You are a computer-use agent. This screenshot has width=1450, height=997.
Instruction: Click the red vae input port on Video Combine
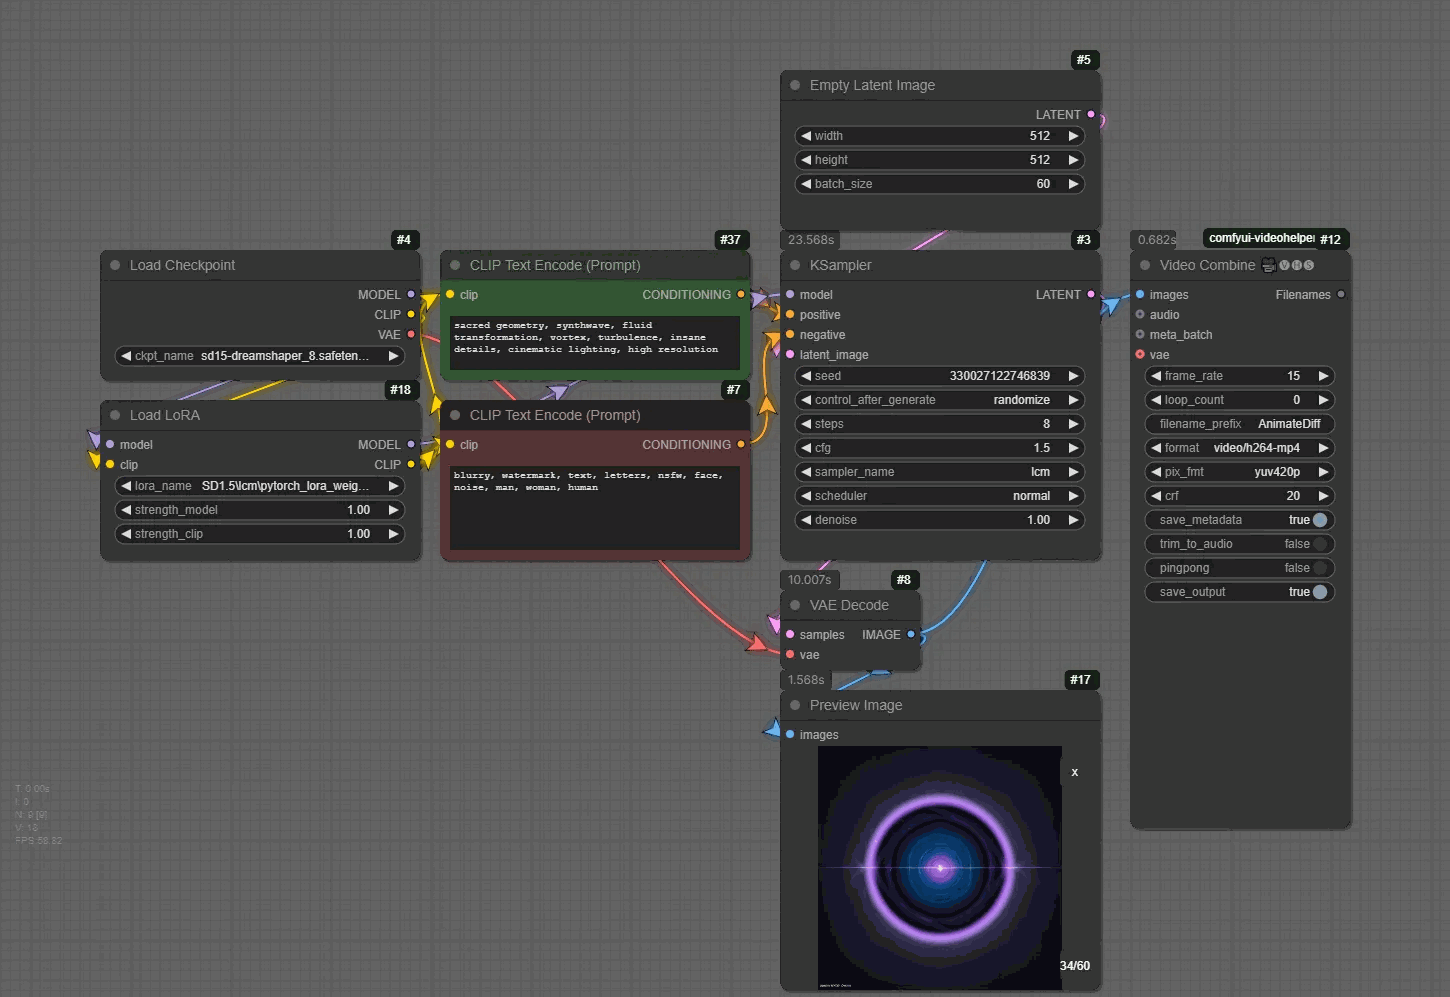(x=1140, y=354)
